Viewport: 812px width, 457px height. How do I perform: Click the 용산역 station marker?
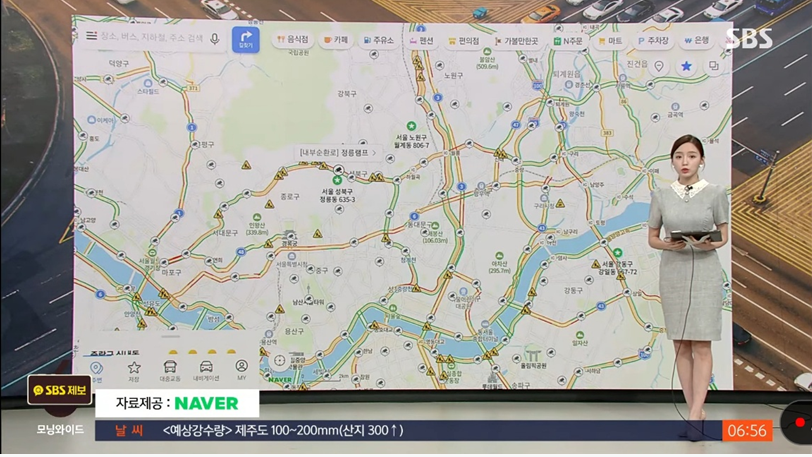[x=269, y=334]
